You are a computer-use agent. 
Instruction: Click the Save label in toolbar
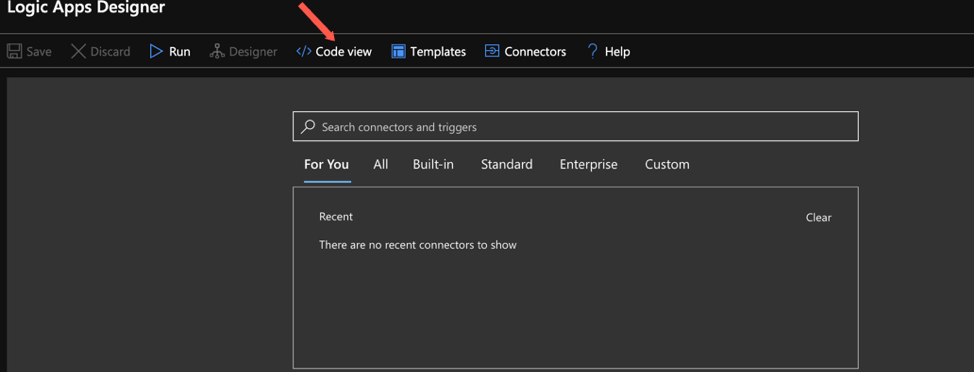(39, 52)
